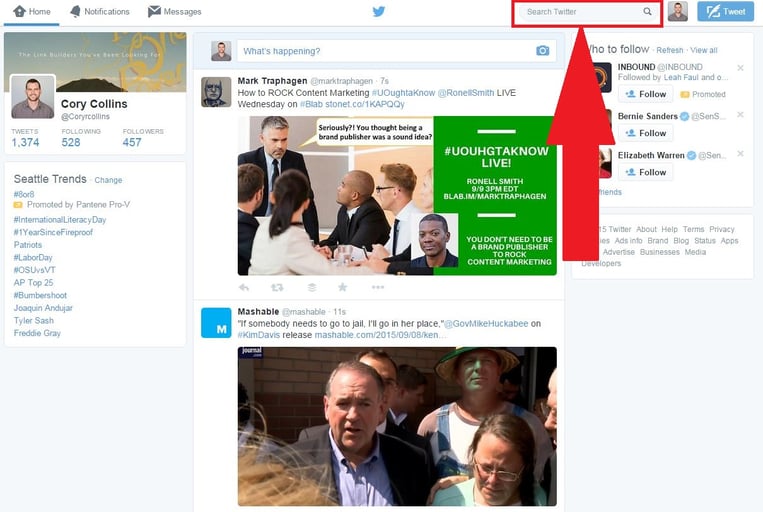The image size is (763, 512).
Task: Click the magnifier search icon
Action: tap(647, 11)
